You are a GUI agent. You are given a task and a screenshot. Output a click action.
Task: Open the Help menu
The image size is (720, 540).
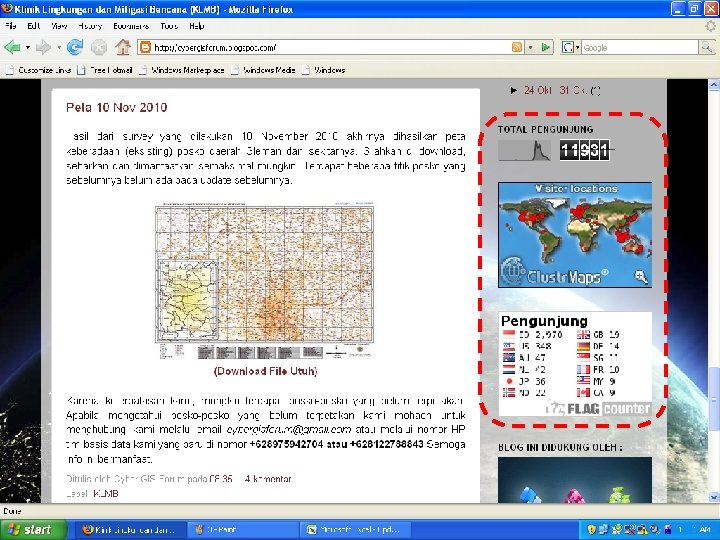pos(197,26)
